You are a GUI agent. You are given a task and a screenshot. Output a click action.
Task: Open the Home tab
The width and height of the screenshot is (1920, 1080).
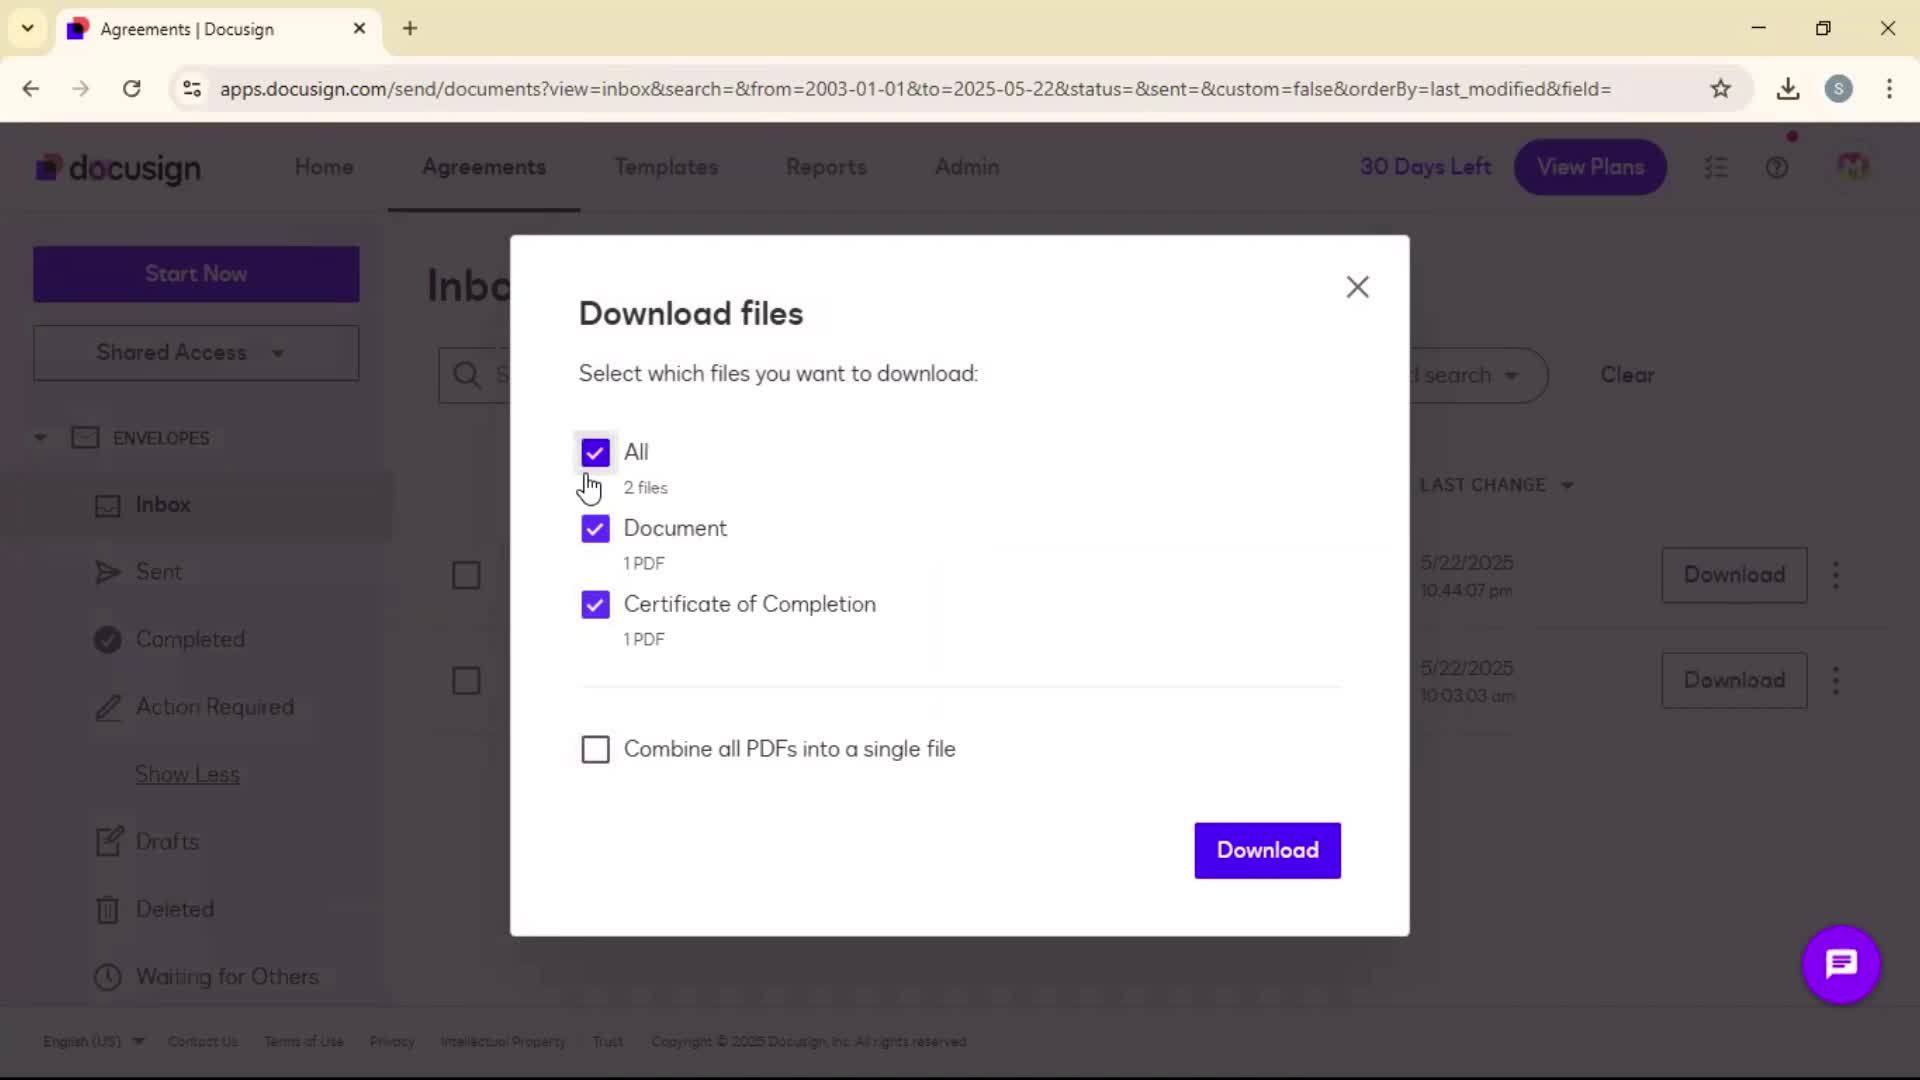[x=324, y=167]
